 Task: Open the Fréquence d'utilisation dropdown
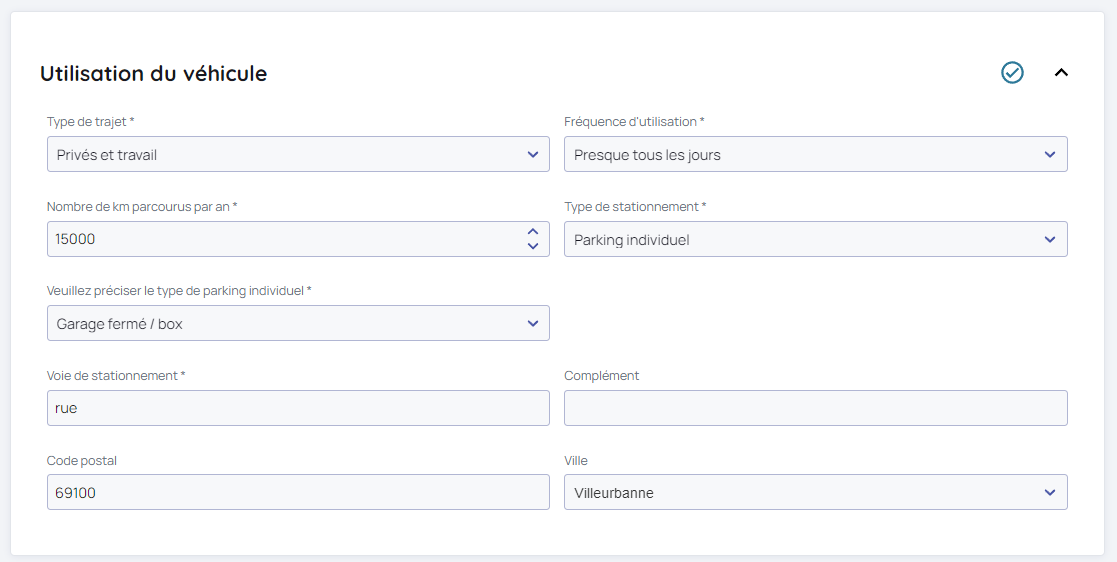815,155
